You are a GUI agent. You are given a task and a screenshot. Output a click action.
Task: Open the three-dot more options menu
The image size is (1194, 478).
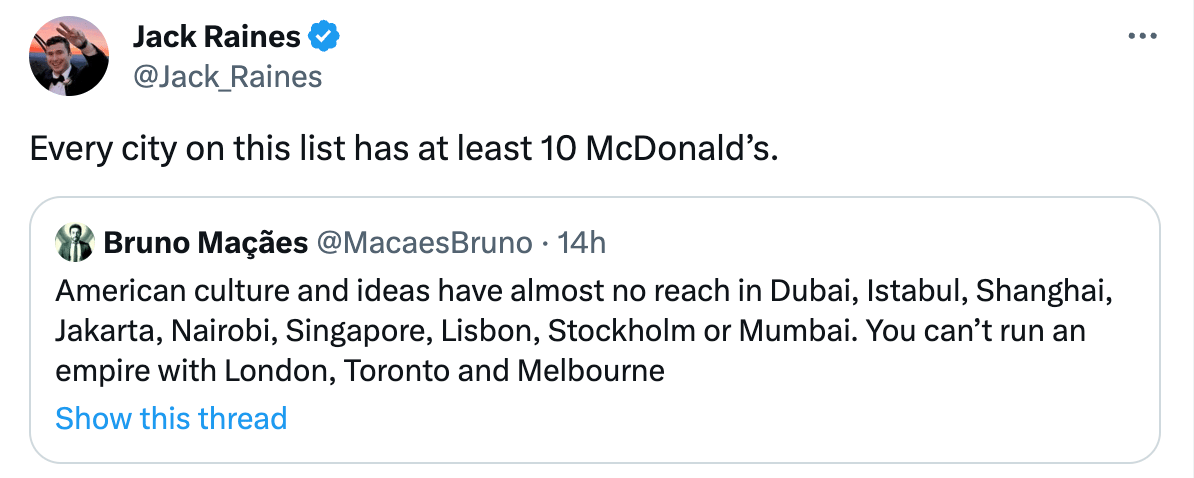coord(1141,37)
